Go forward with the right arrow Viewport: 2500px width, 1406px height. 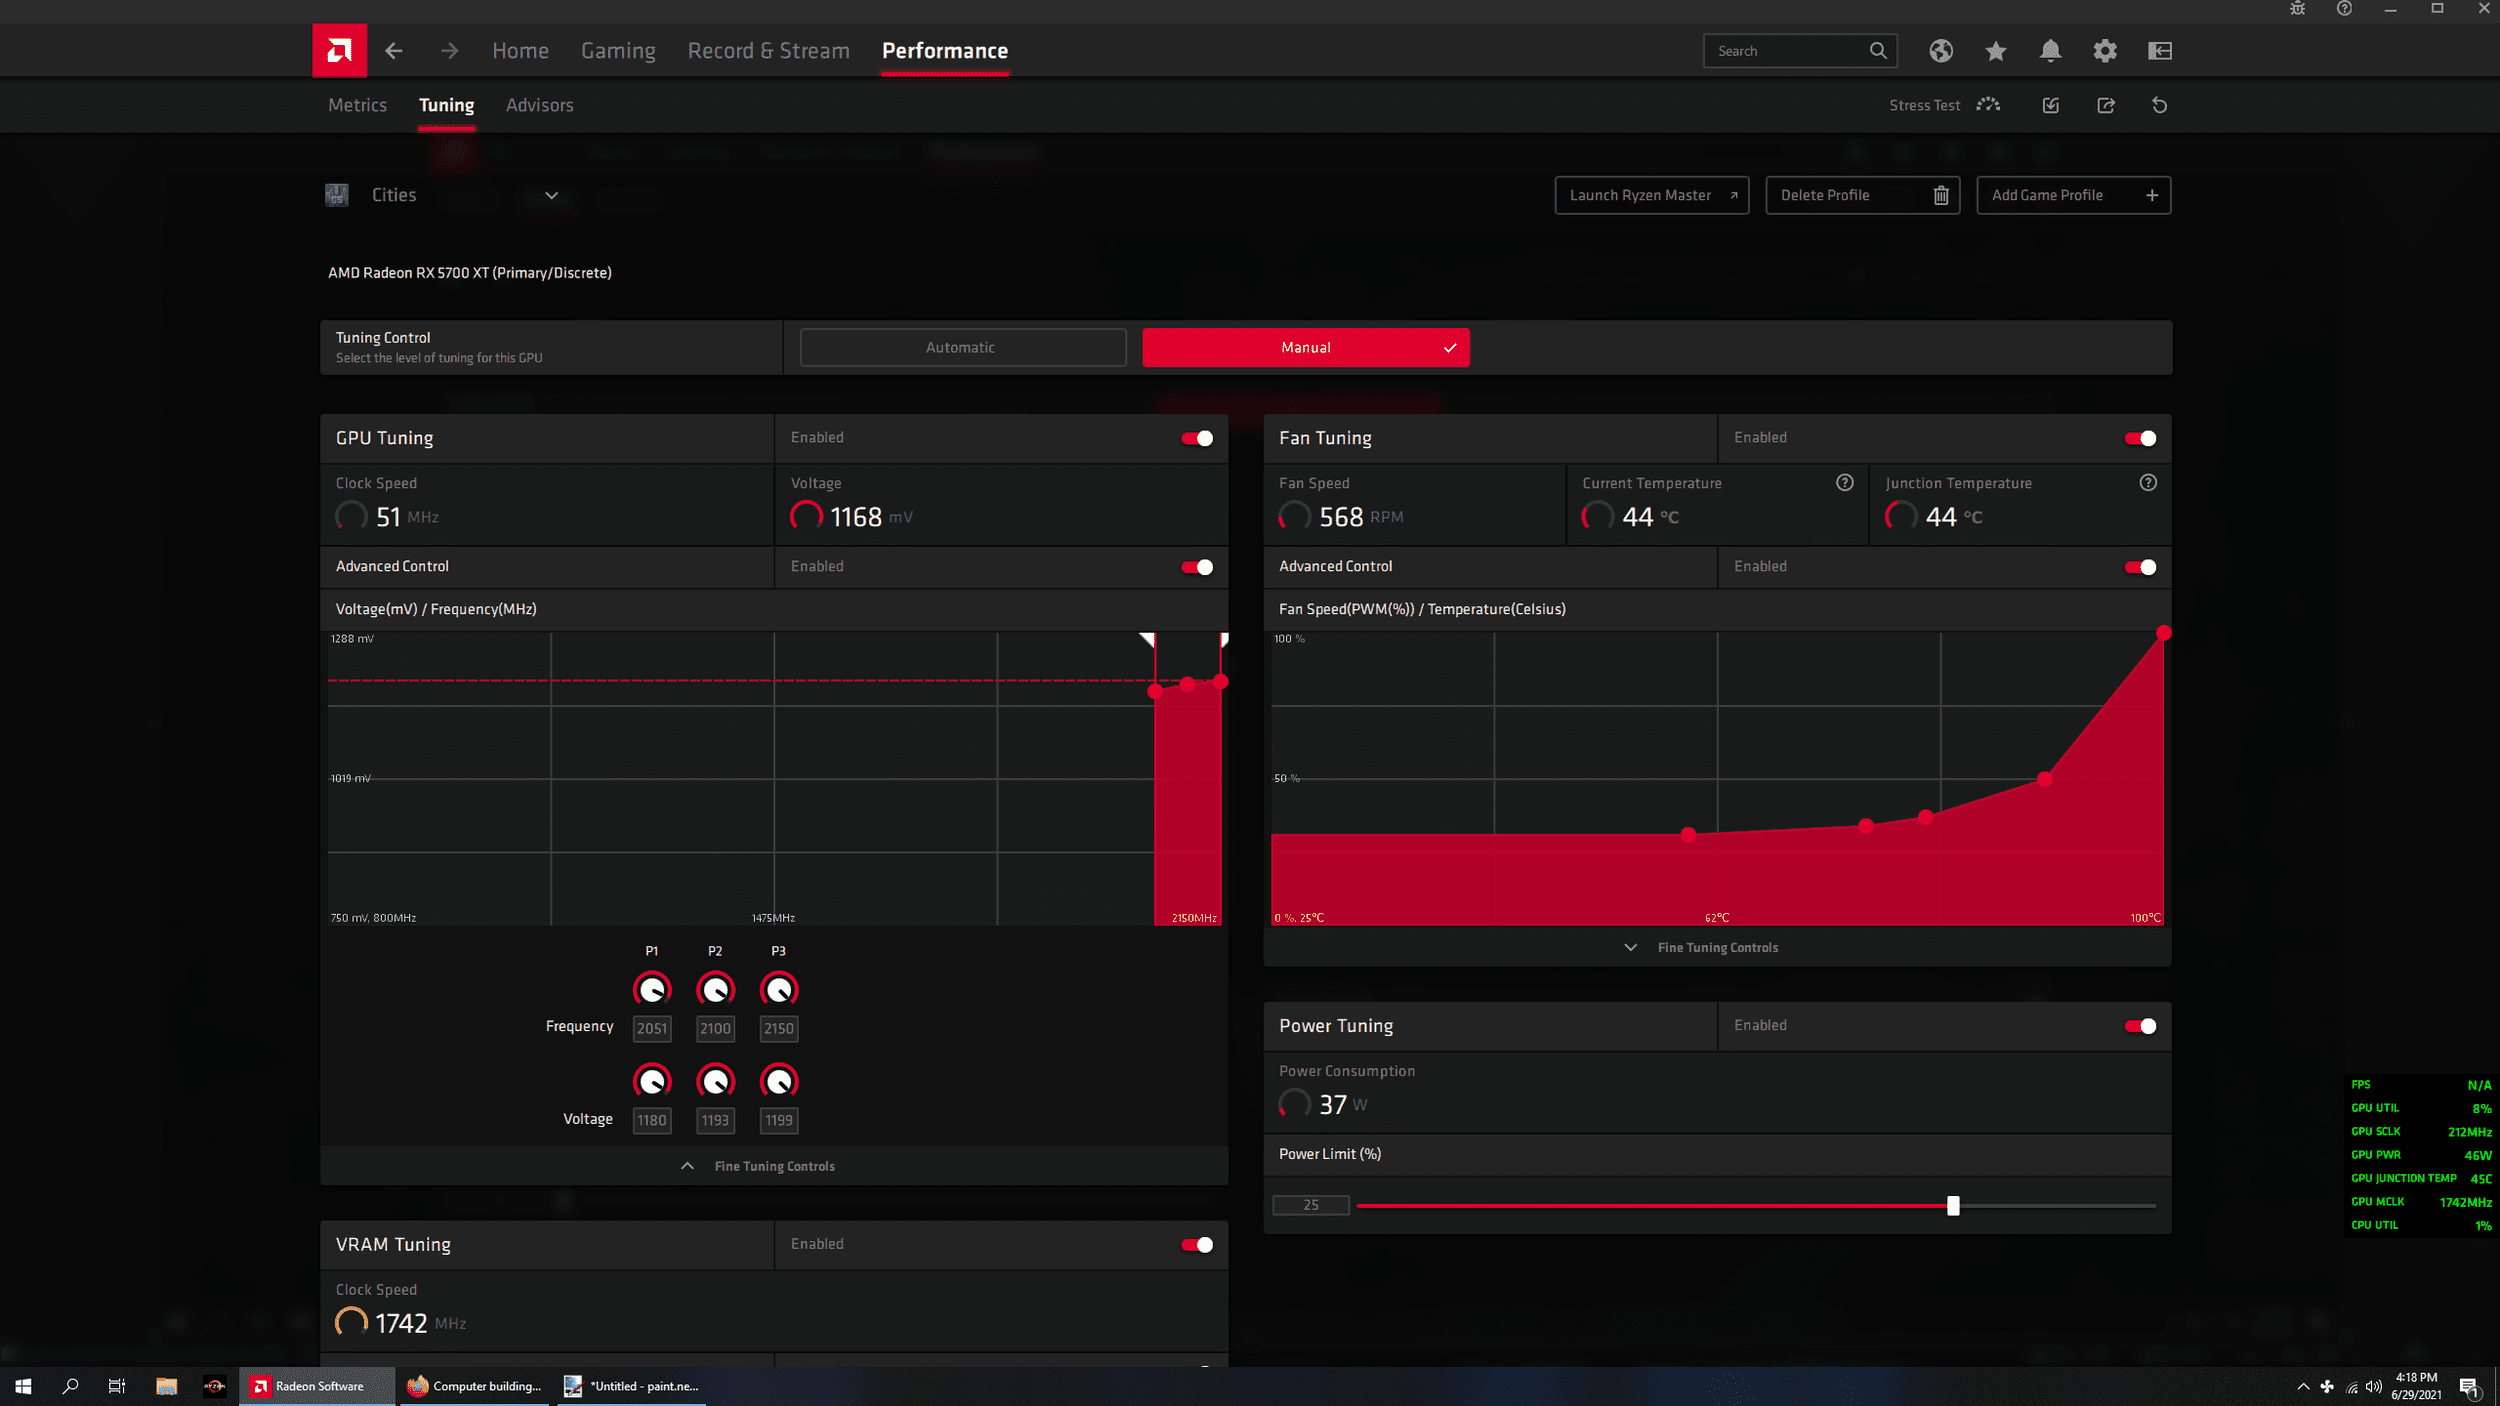[450, 51]
